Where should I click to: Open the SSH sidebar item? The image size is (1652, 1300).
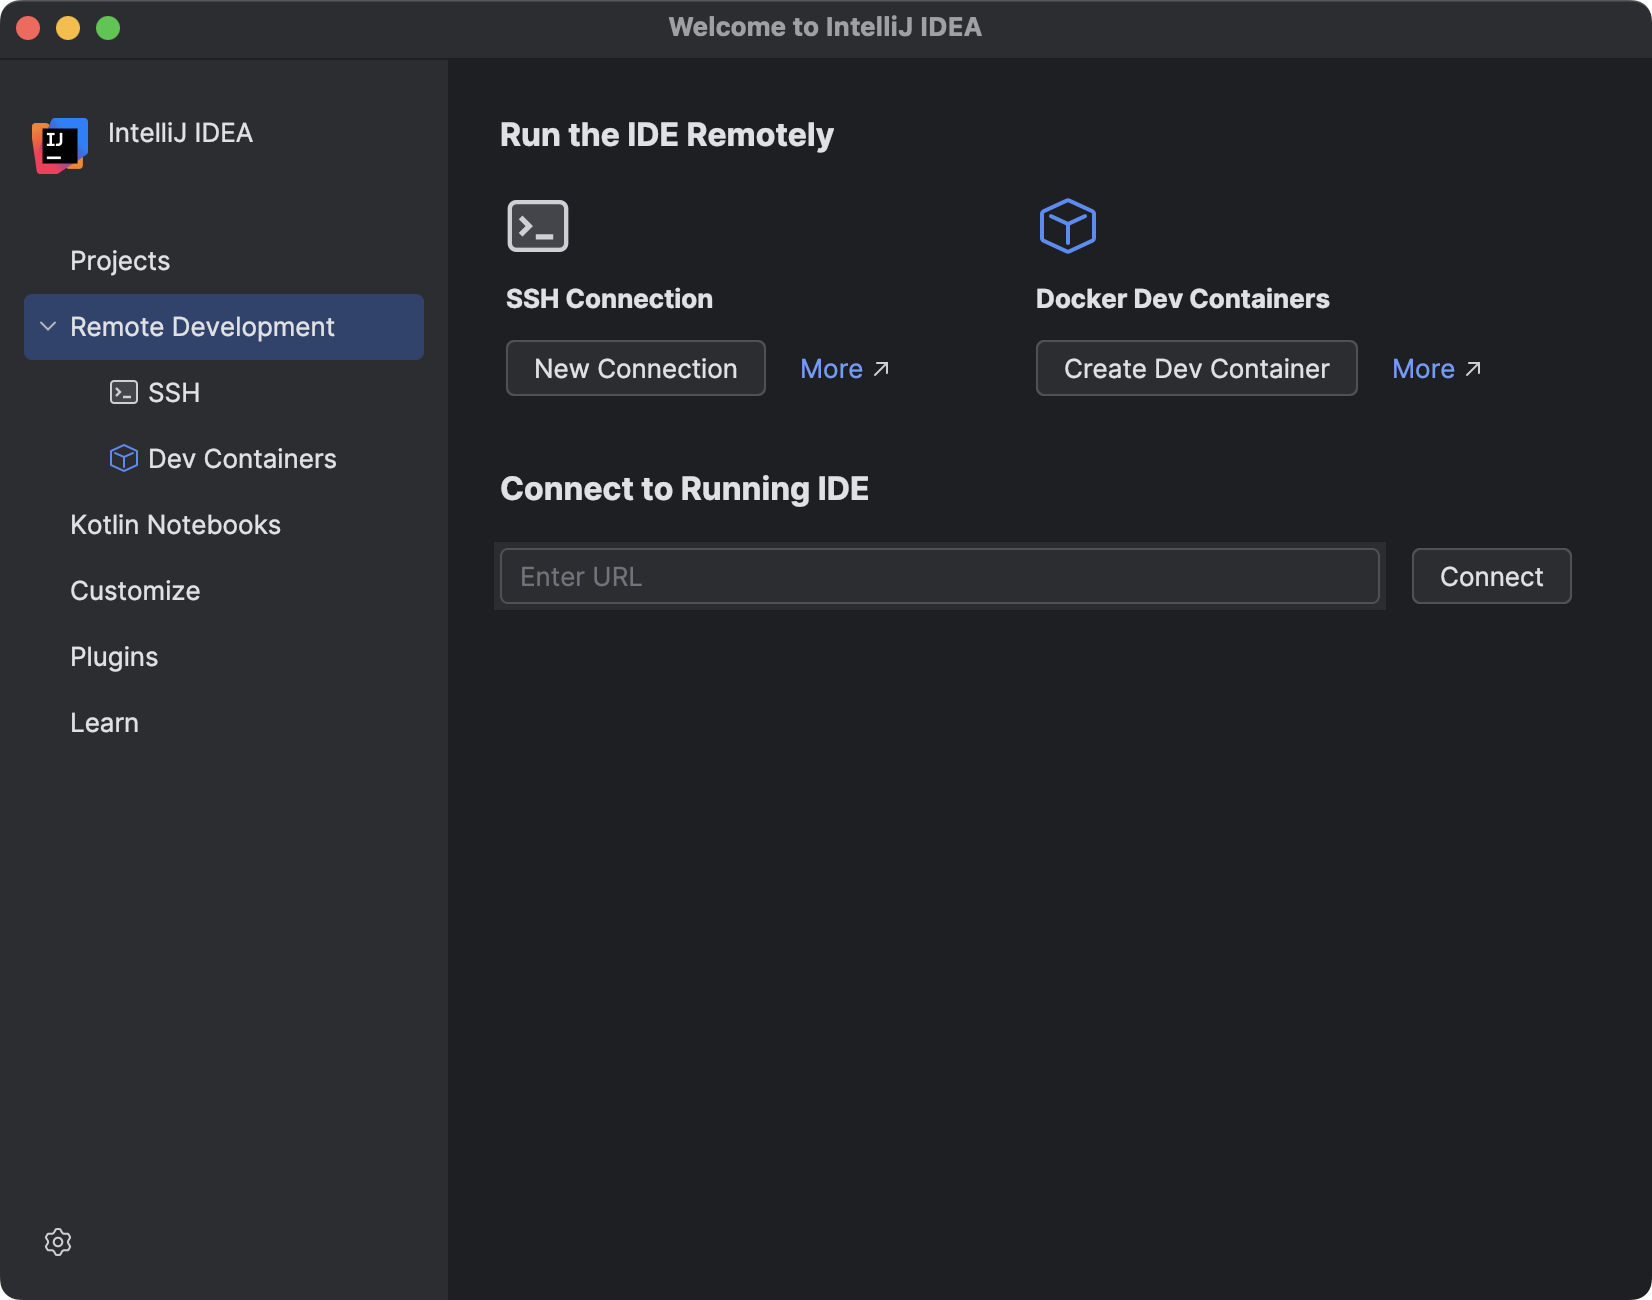click(x=174, y=393)
